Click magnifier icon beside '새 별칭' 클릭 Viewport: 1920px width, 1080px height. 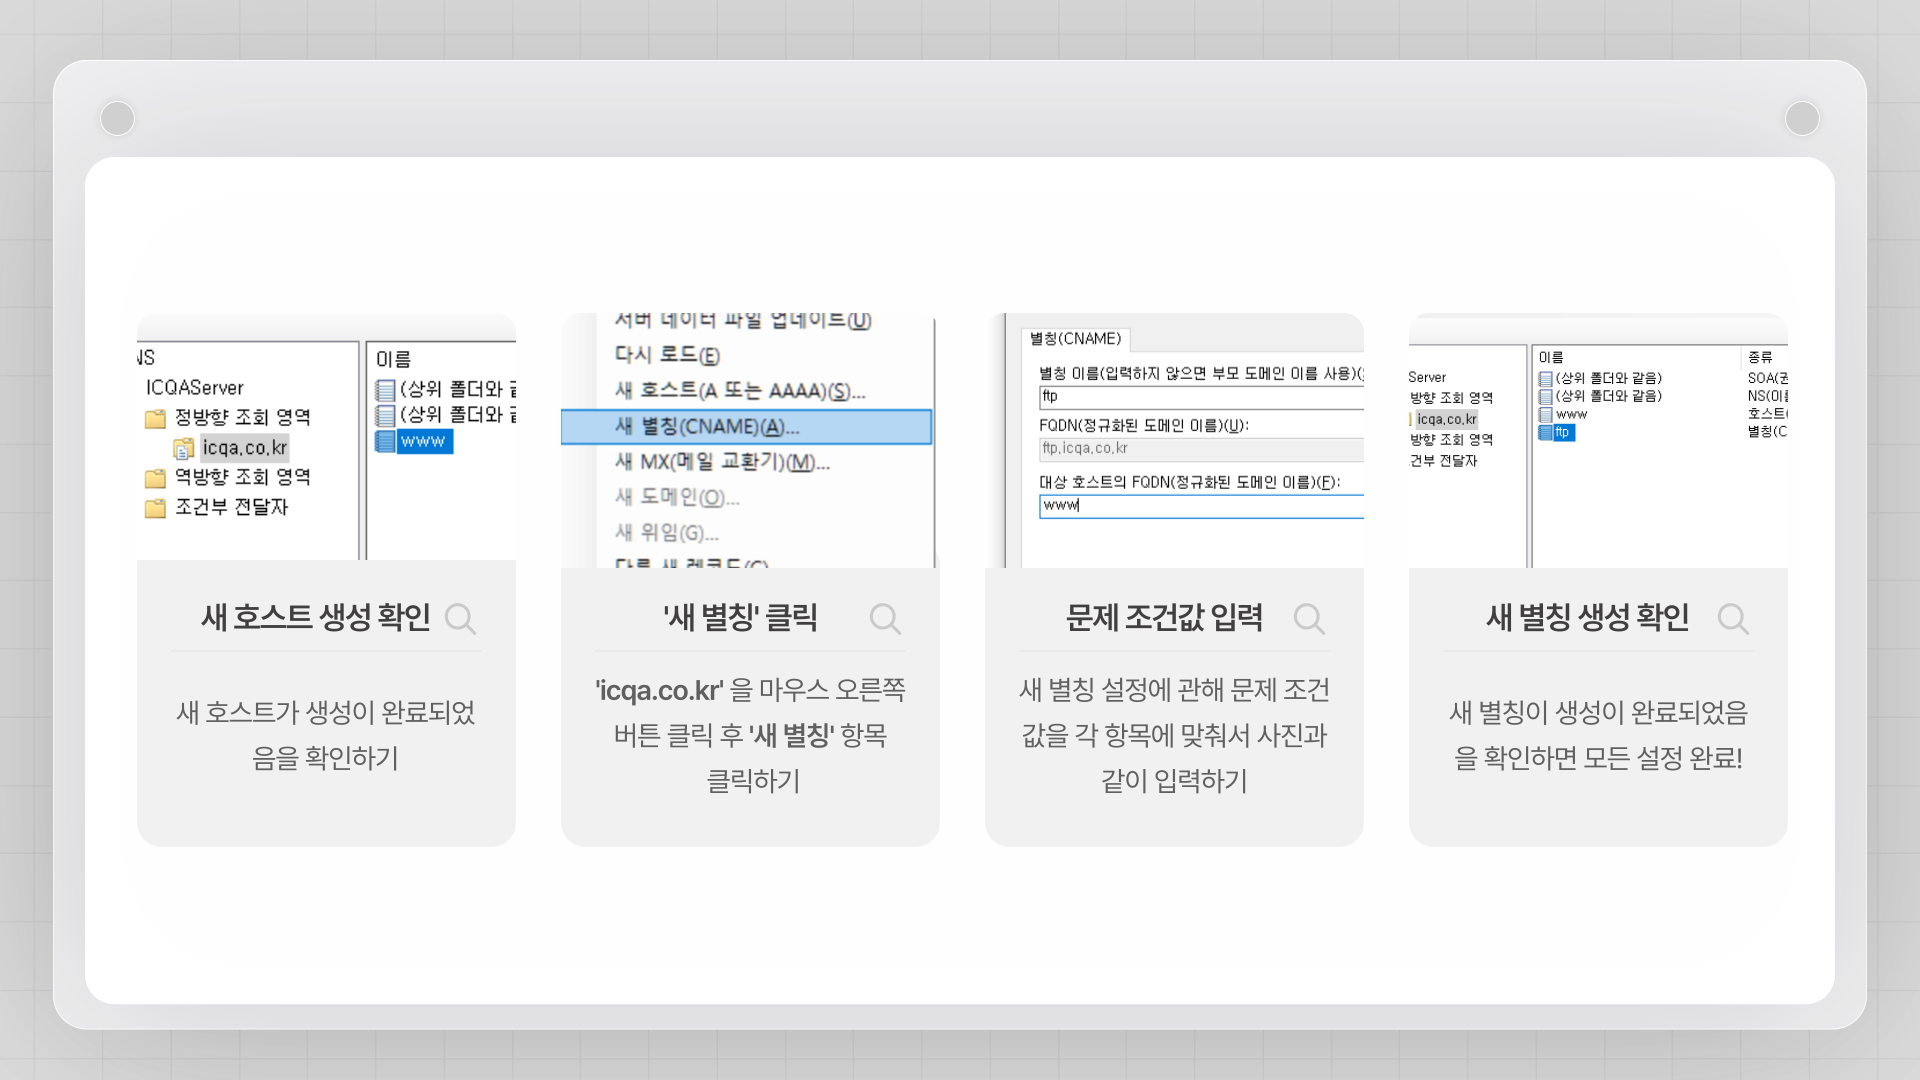tap(884, 619)
